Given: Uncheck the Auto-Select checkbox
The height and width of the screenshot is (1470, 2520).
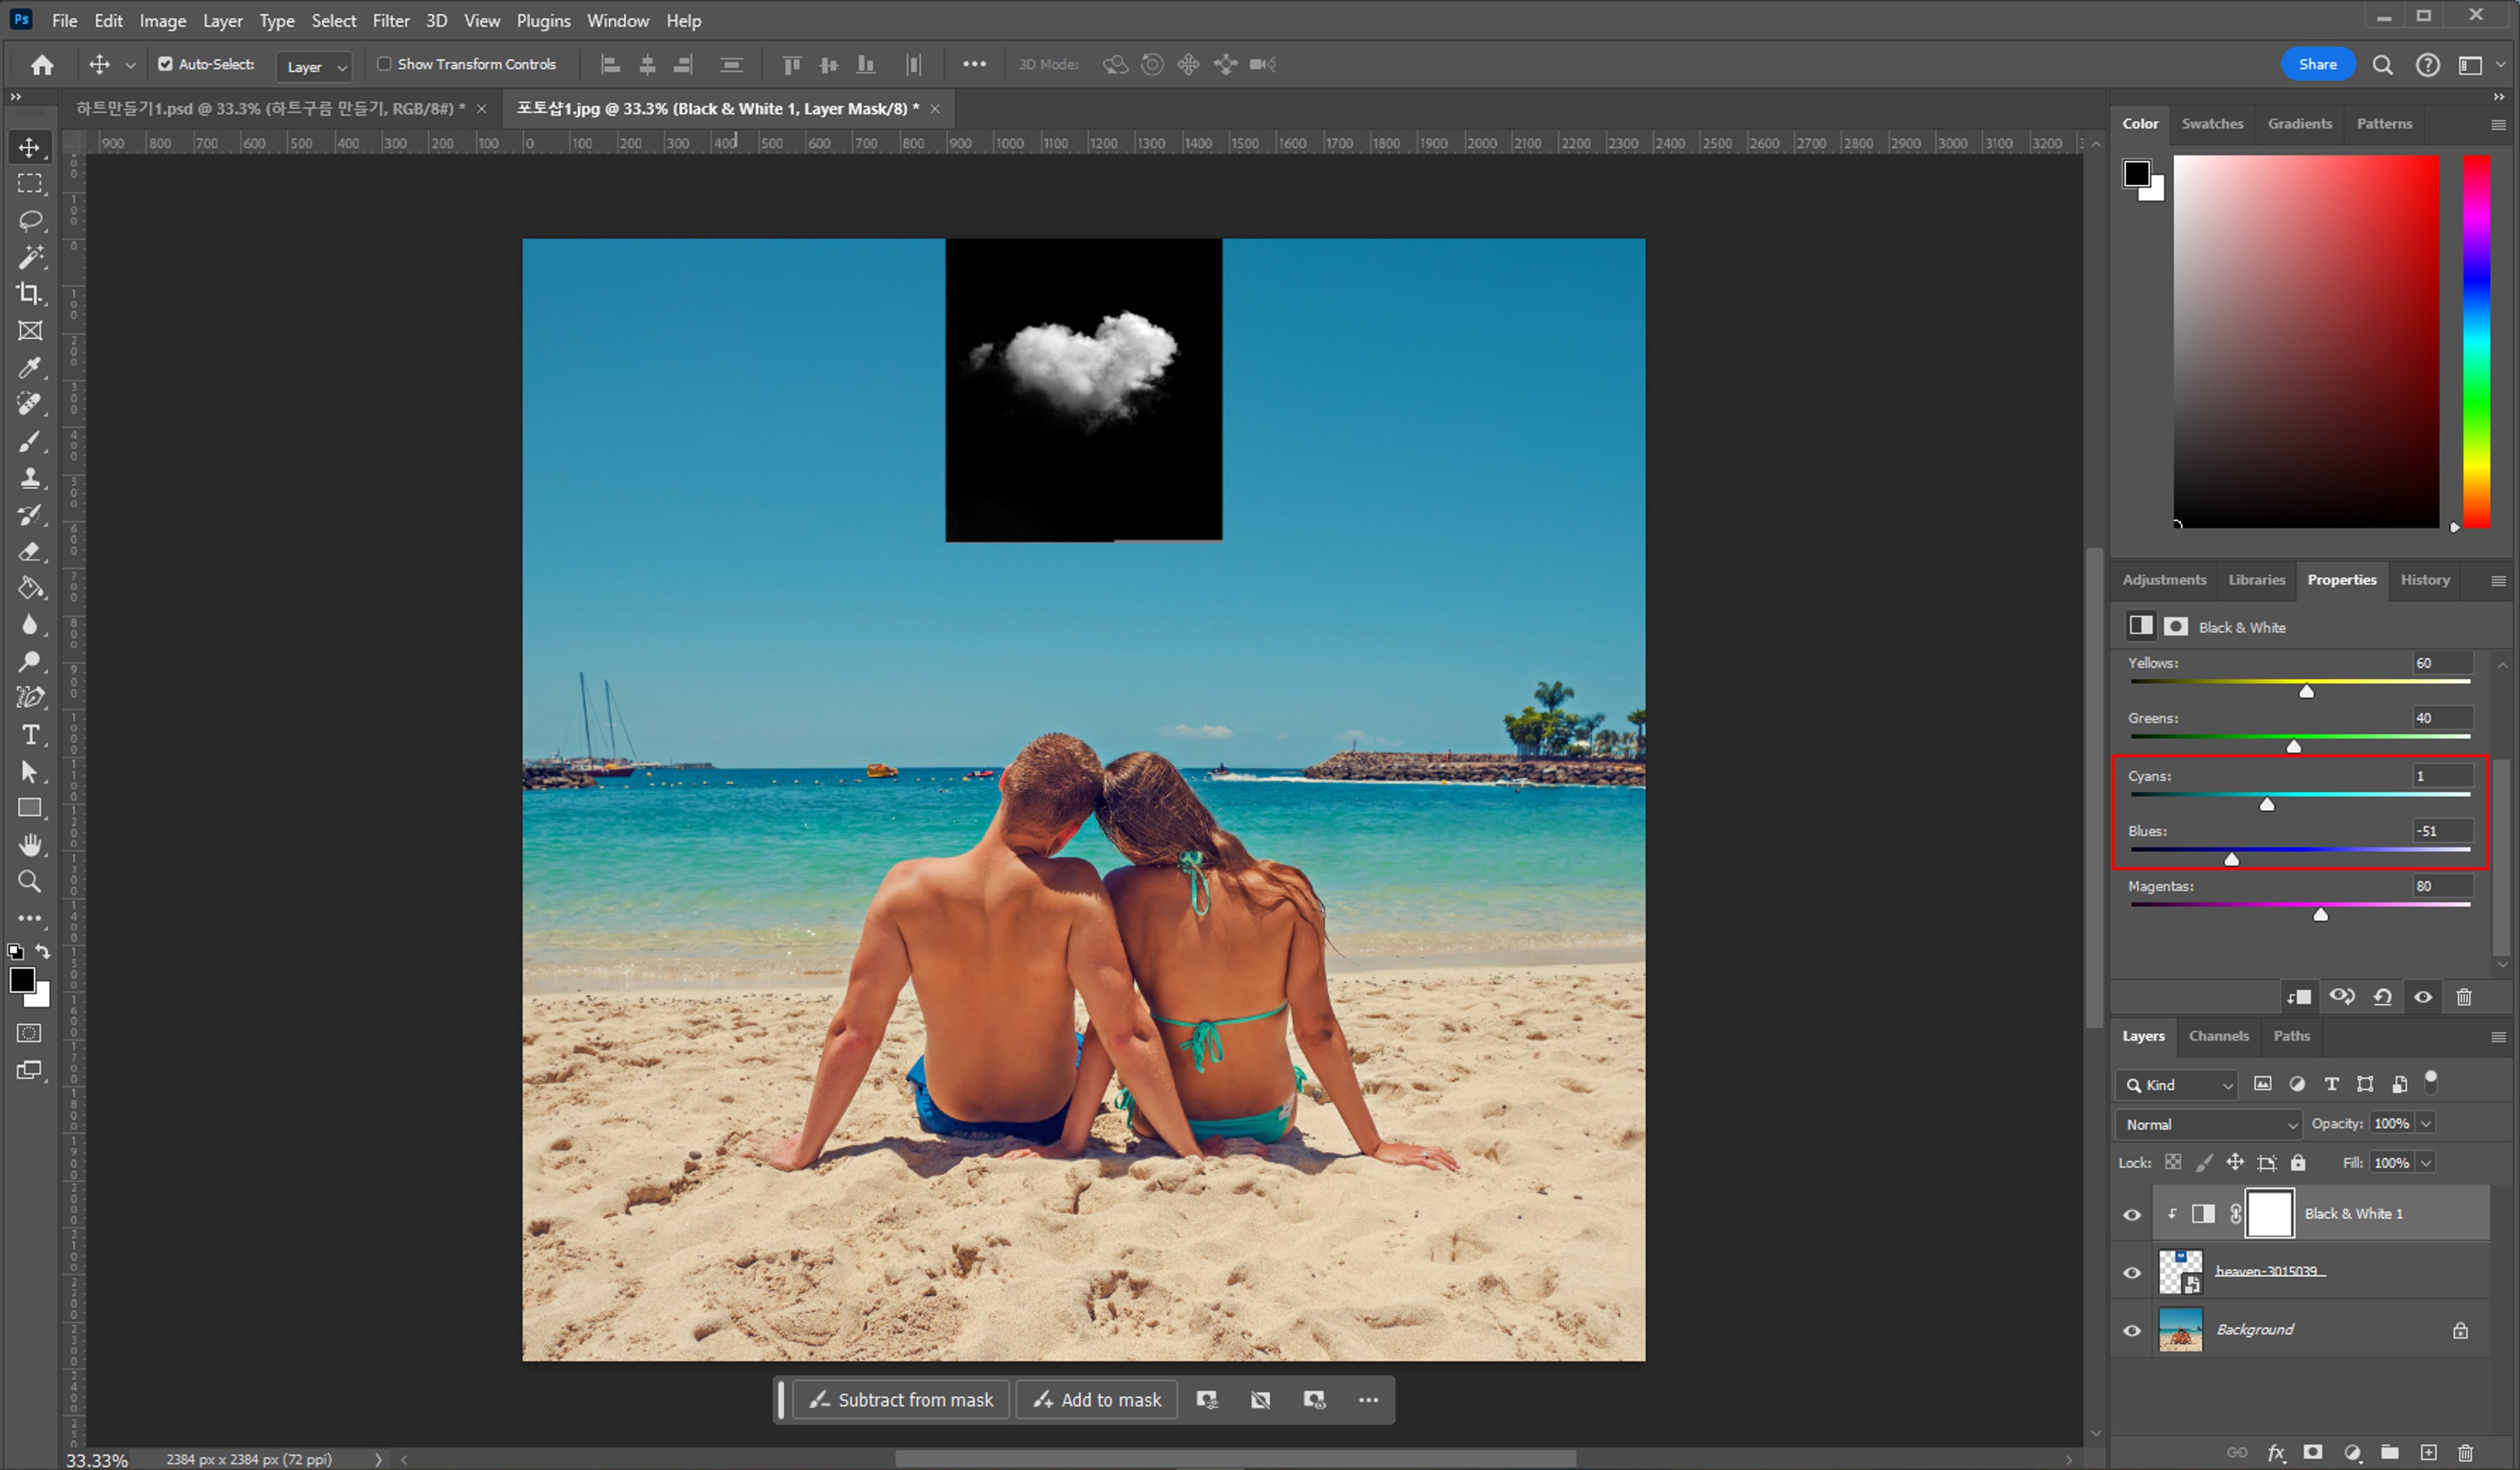Looking at the screenshot, I should point(165,64).
